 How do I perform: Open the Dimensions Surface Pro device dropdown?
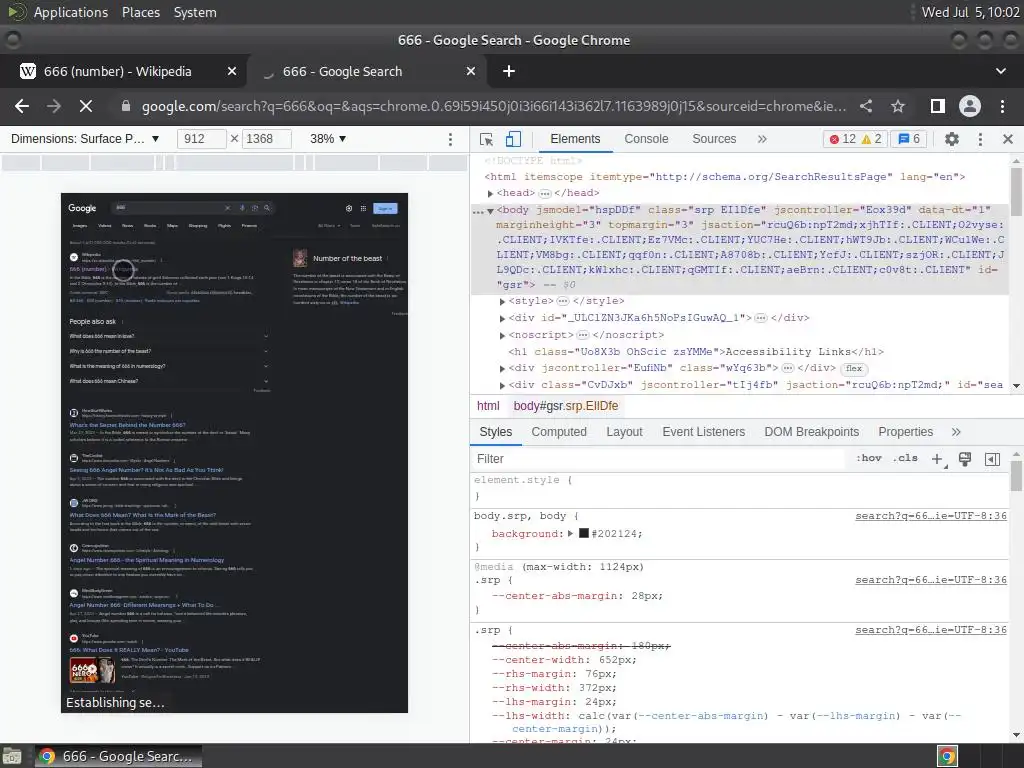[x=85, y=138]
